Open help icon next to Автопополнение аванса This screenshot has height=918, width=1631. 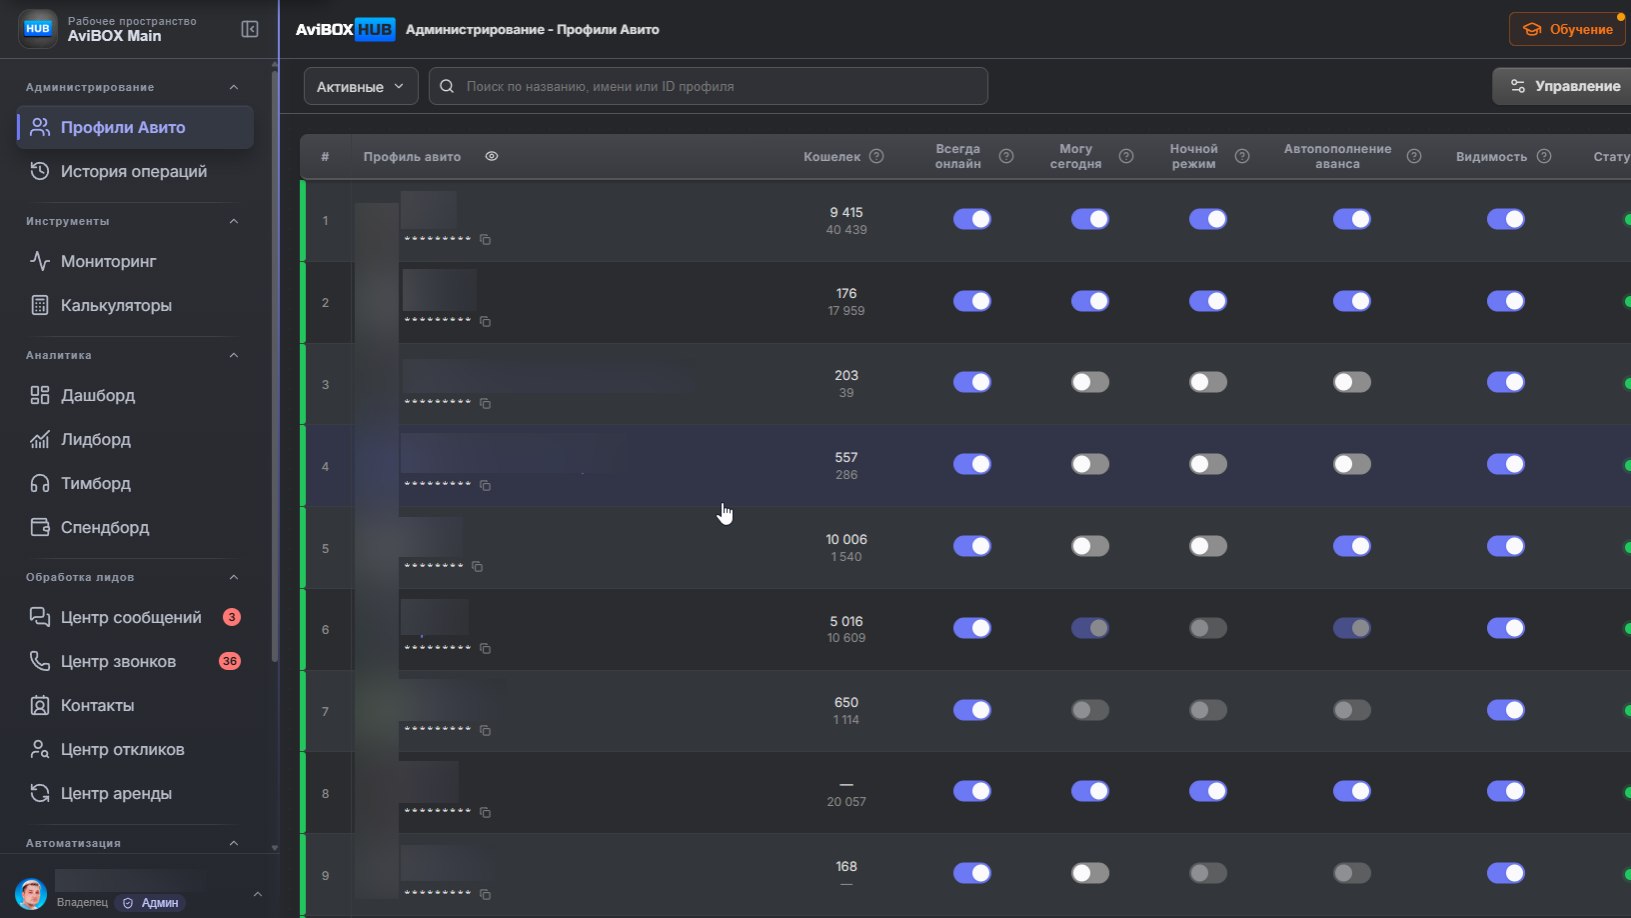(1414, 156)
